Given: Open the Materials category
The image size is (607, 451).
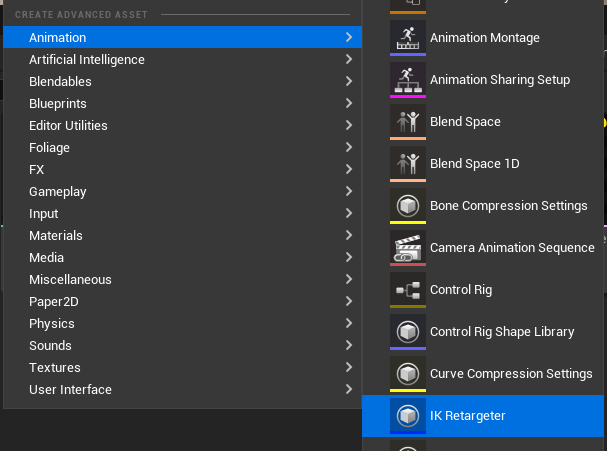Looking at the screenshot, I should click(x=182, y=235).
